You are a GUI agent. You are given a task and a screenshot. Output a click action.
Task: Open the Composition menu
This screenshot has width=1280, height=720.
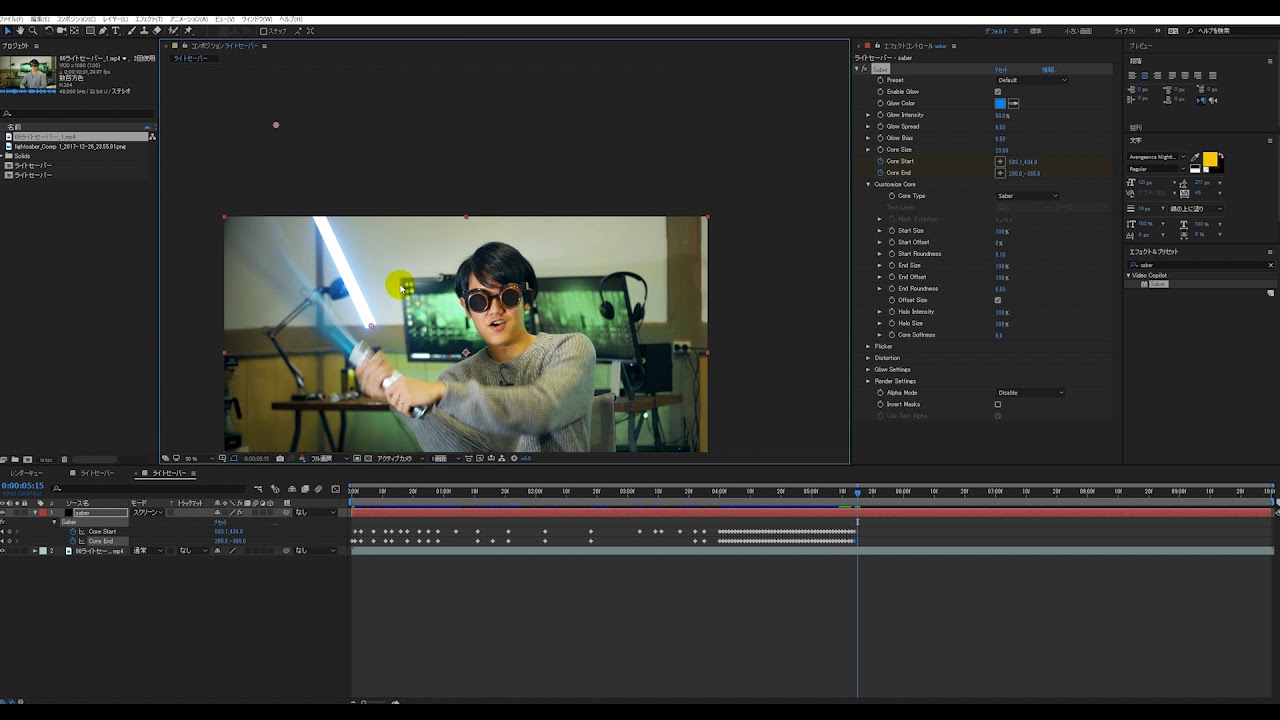76,19
